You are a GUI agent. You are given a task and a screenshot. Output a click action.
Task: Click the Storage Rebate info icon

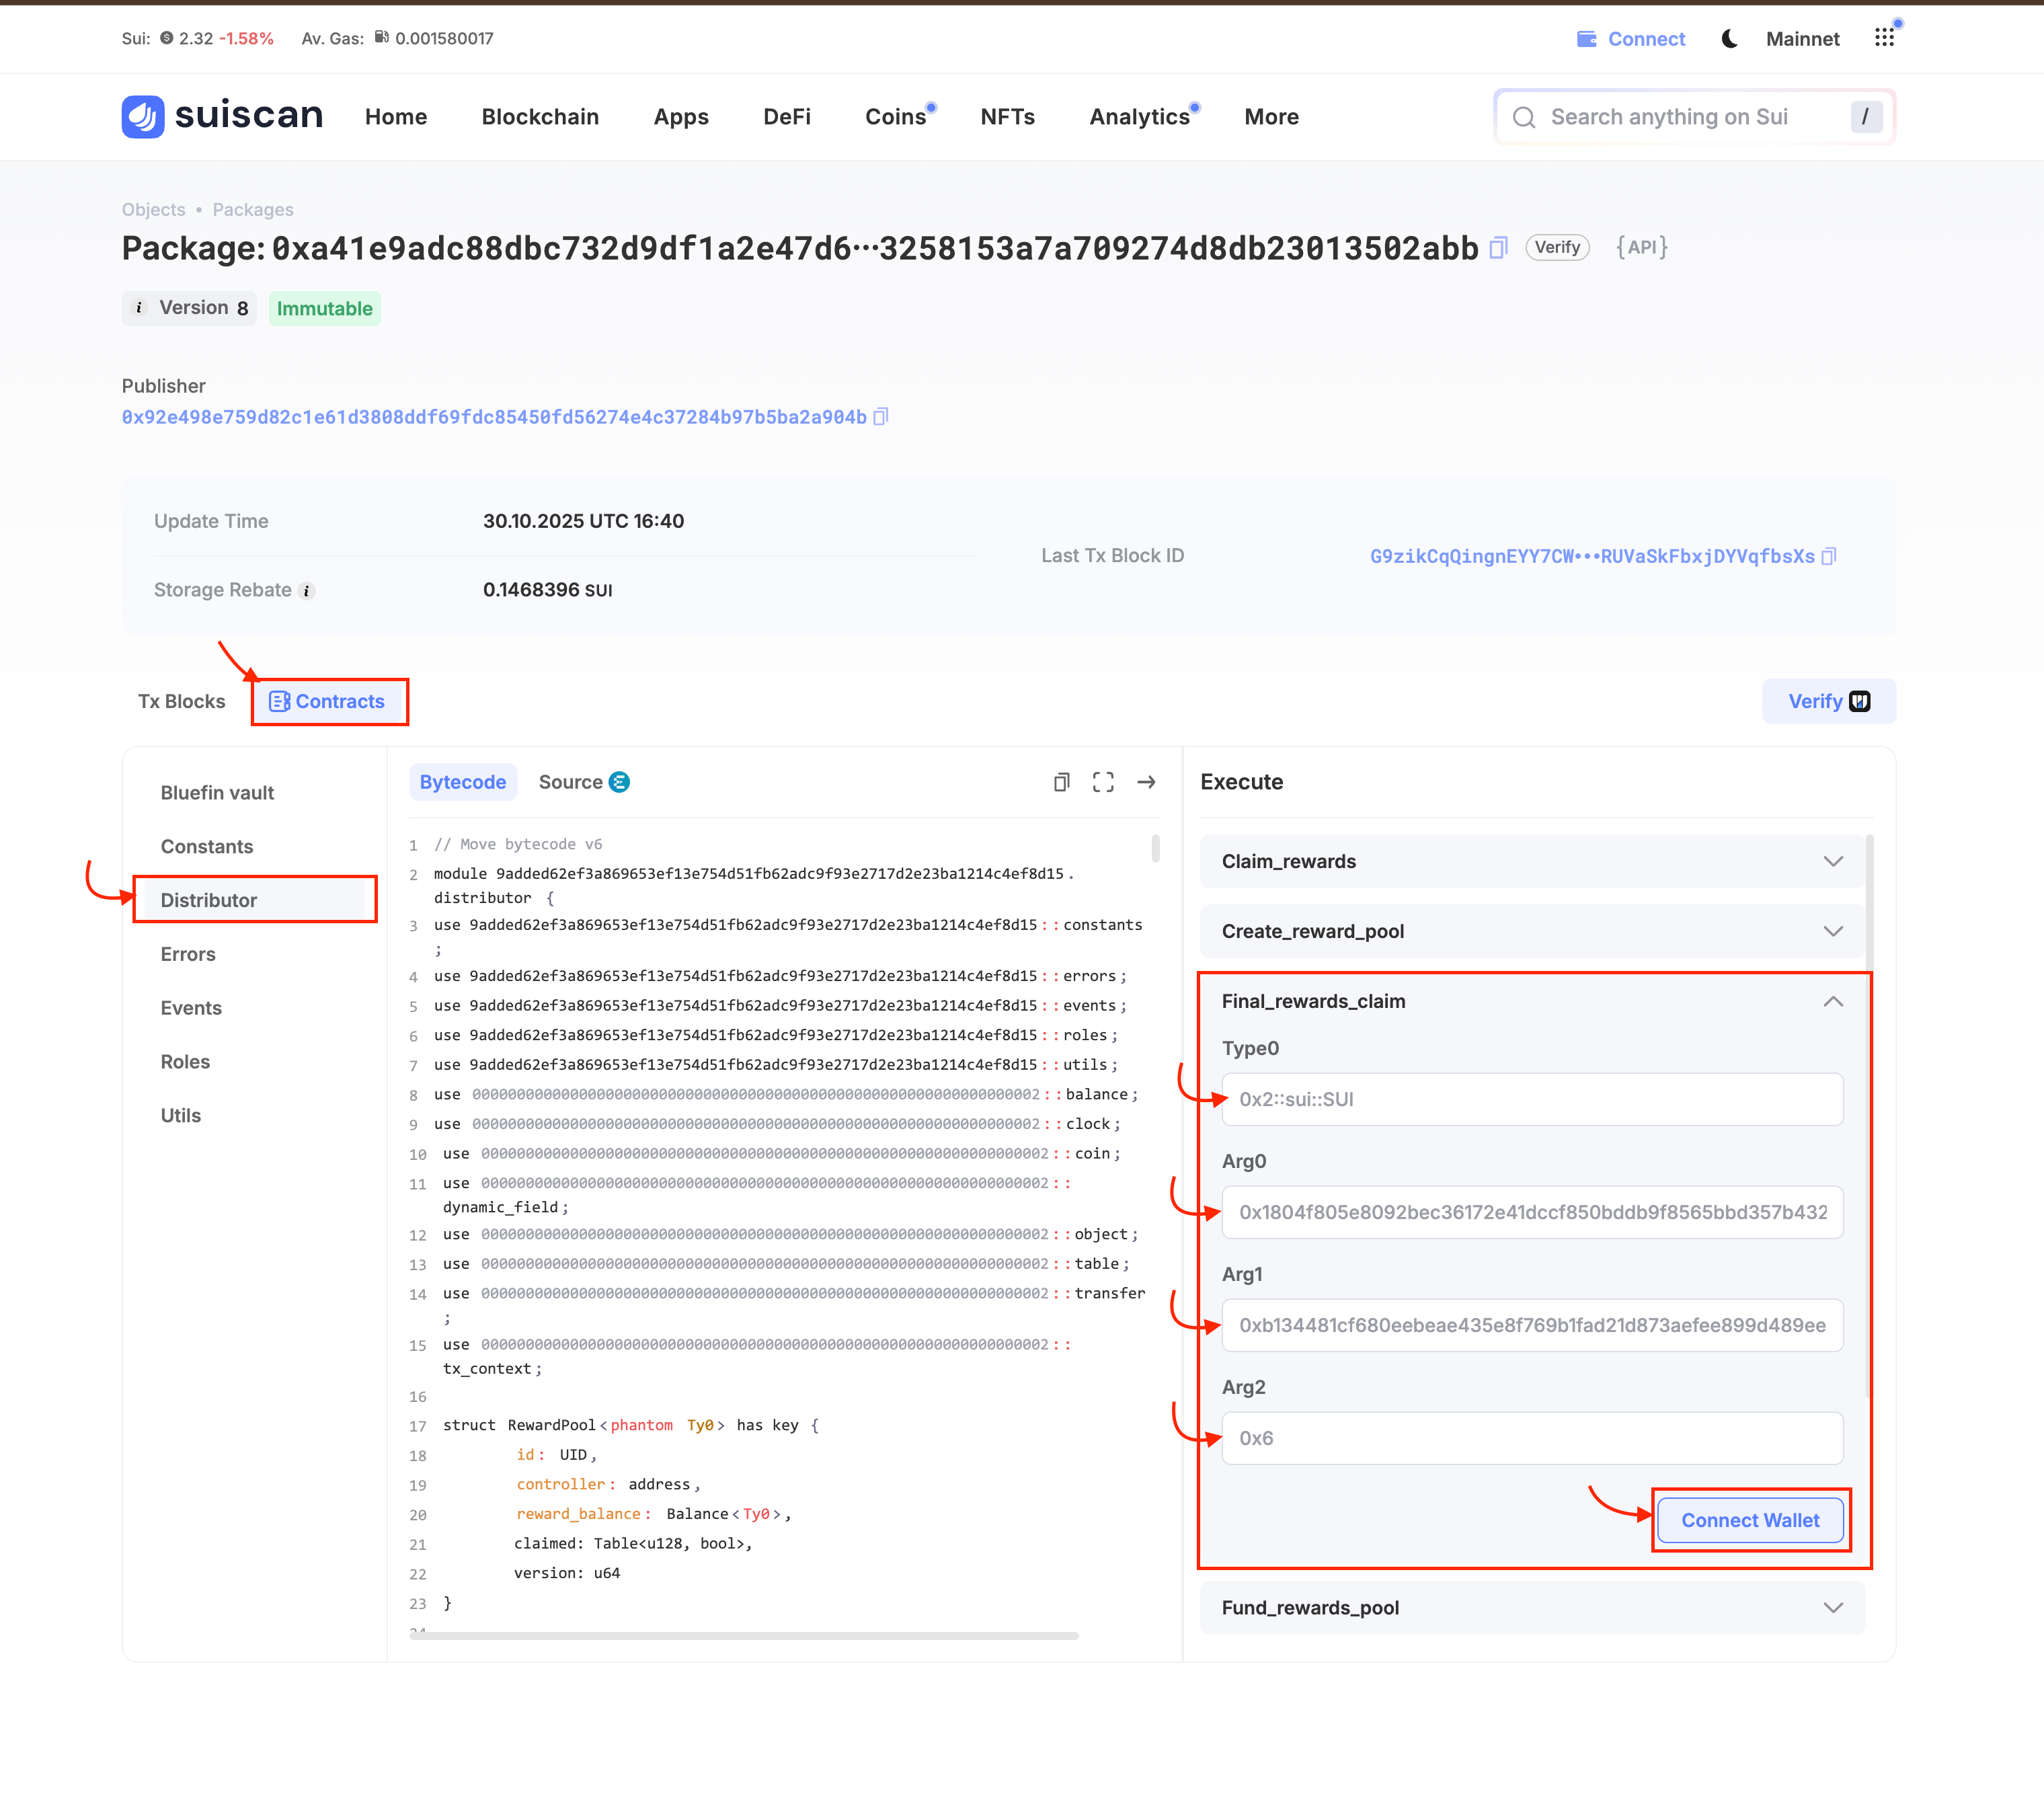(308, 591)
